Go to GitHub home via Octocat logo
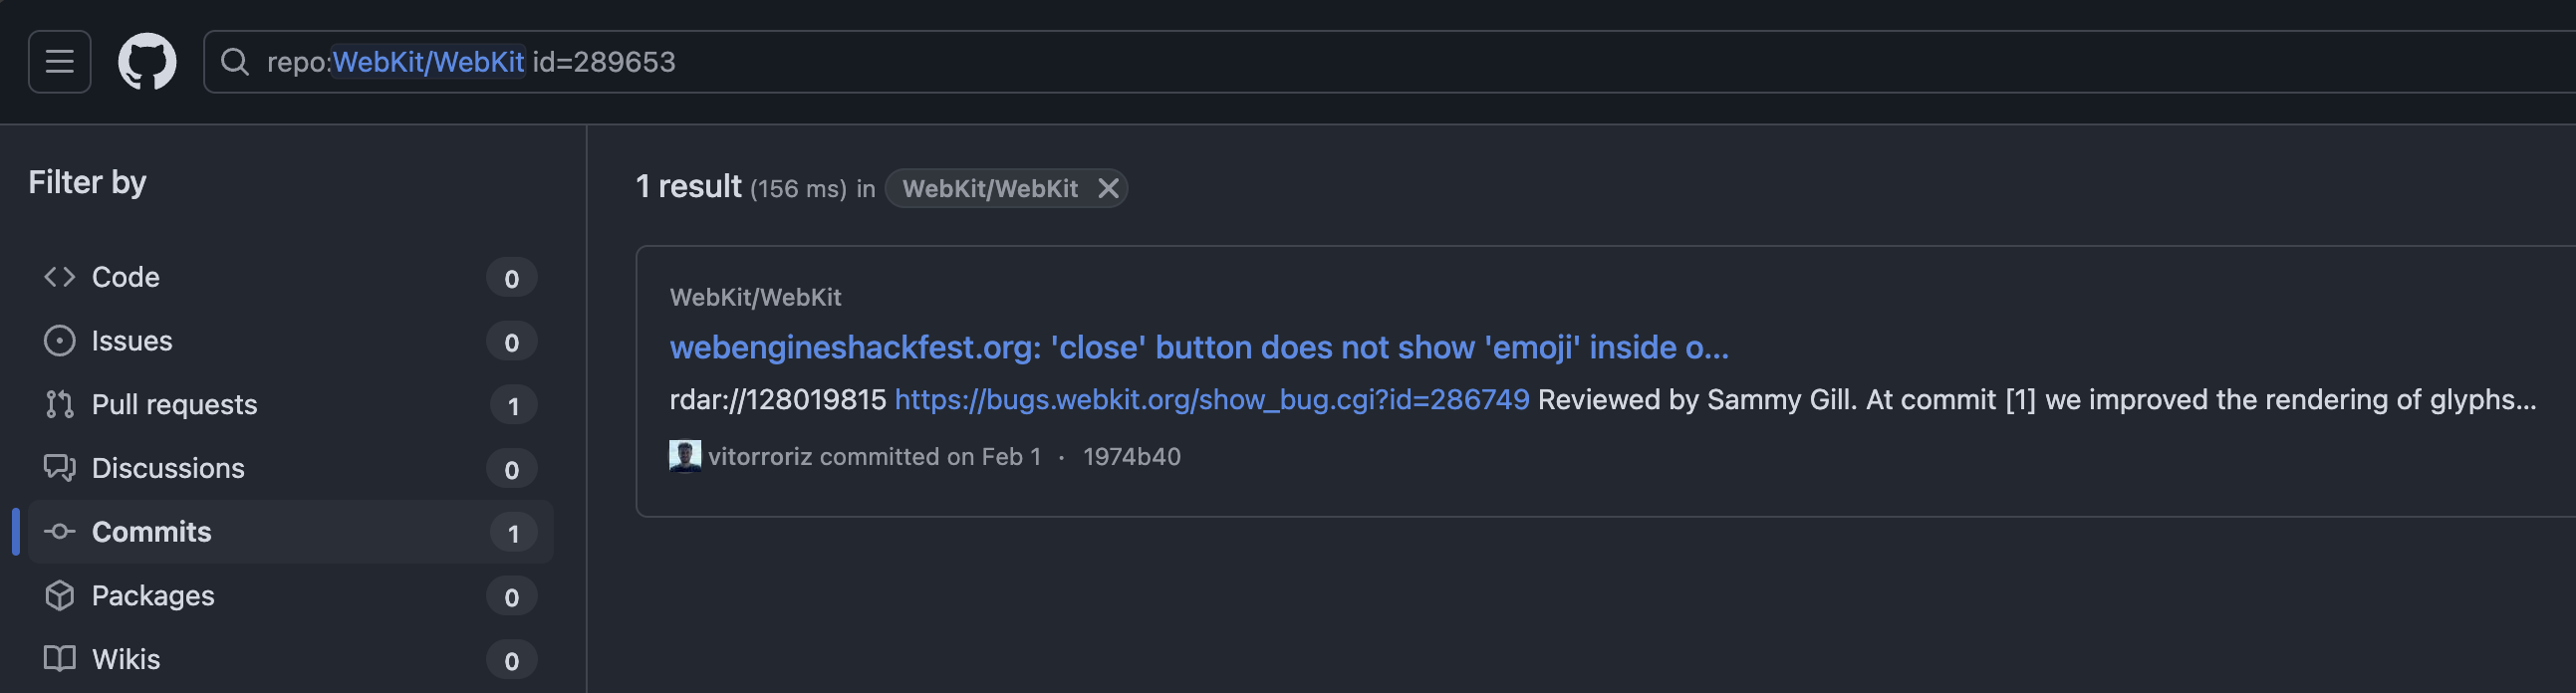 (x=147, y=62)
